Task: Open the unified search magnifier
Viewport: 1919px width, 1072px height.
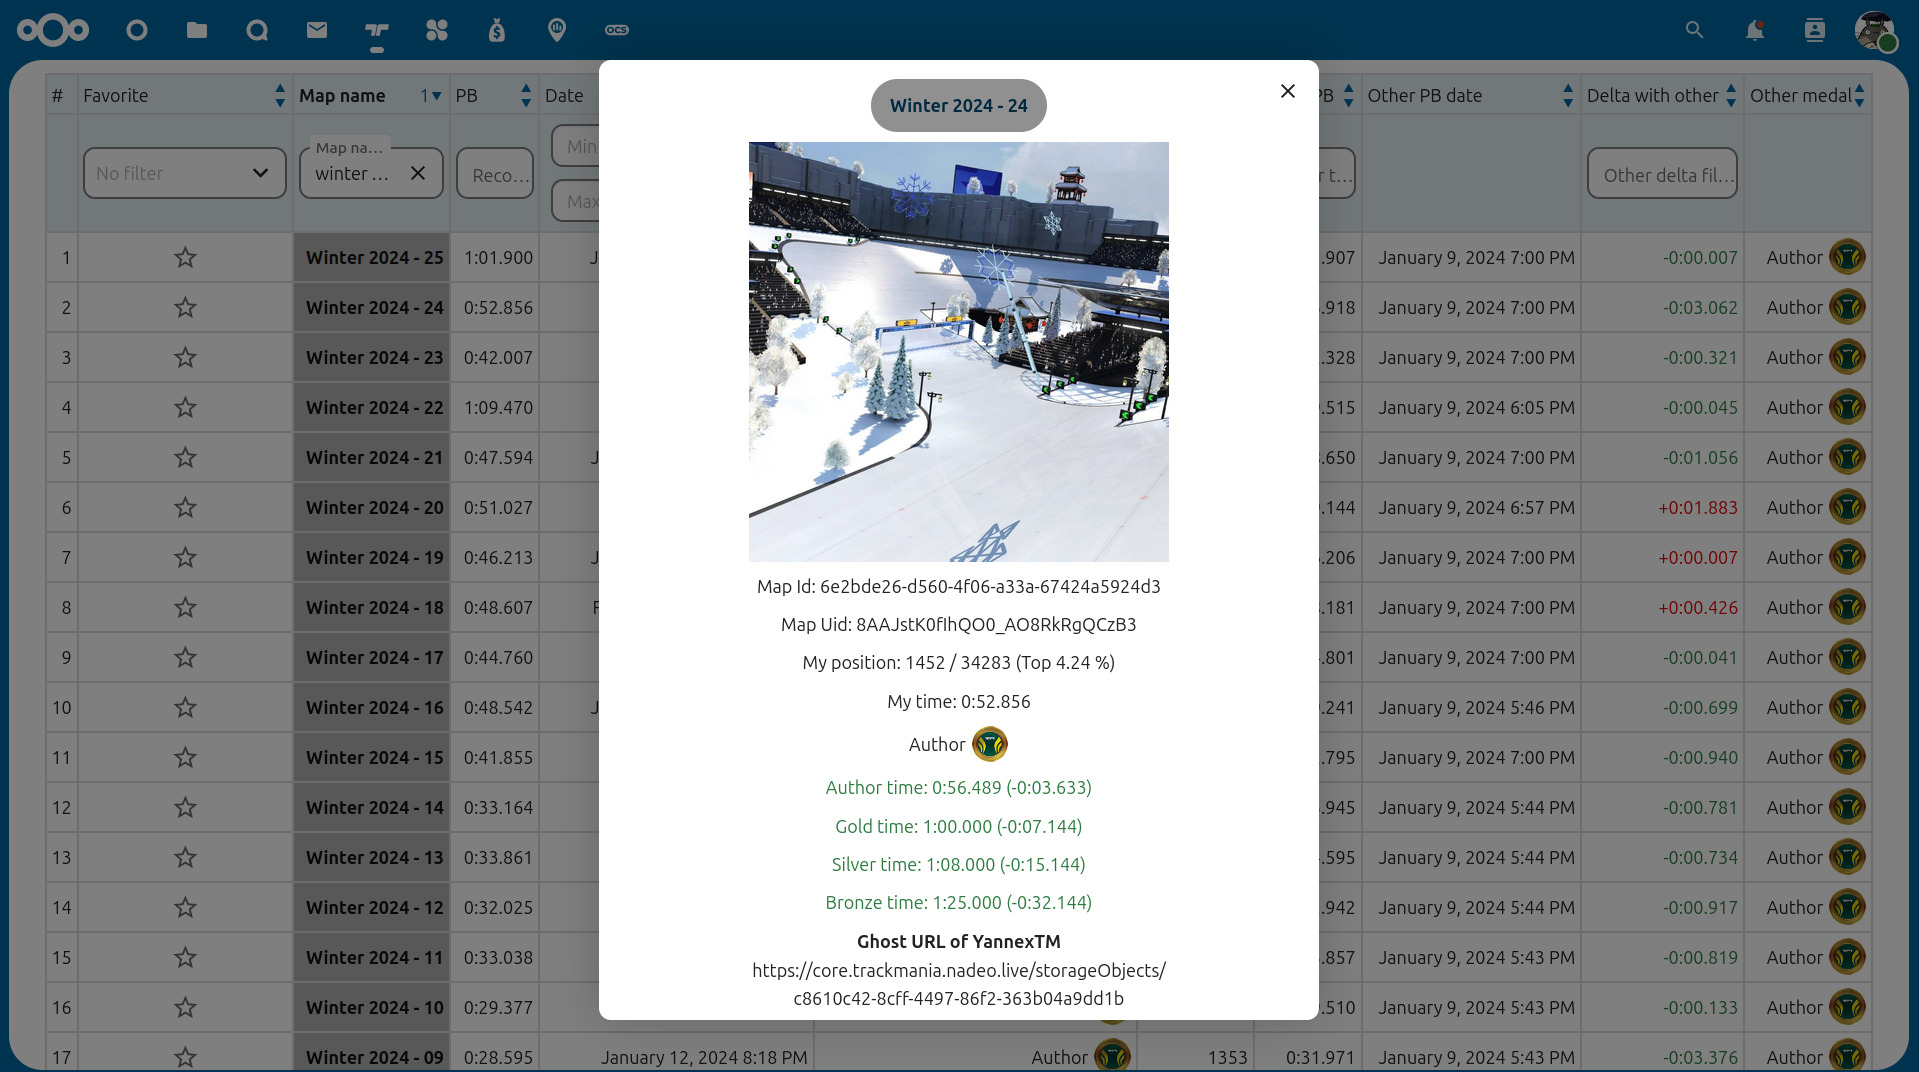Action: coord(1694,30)
